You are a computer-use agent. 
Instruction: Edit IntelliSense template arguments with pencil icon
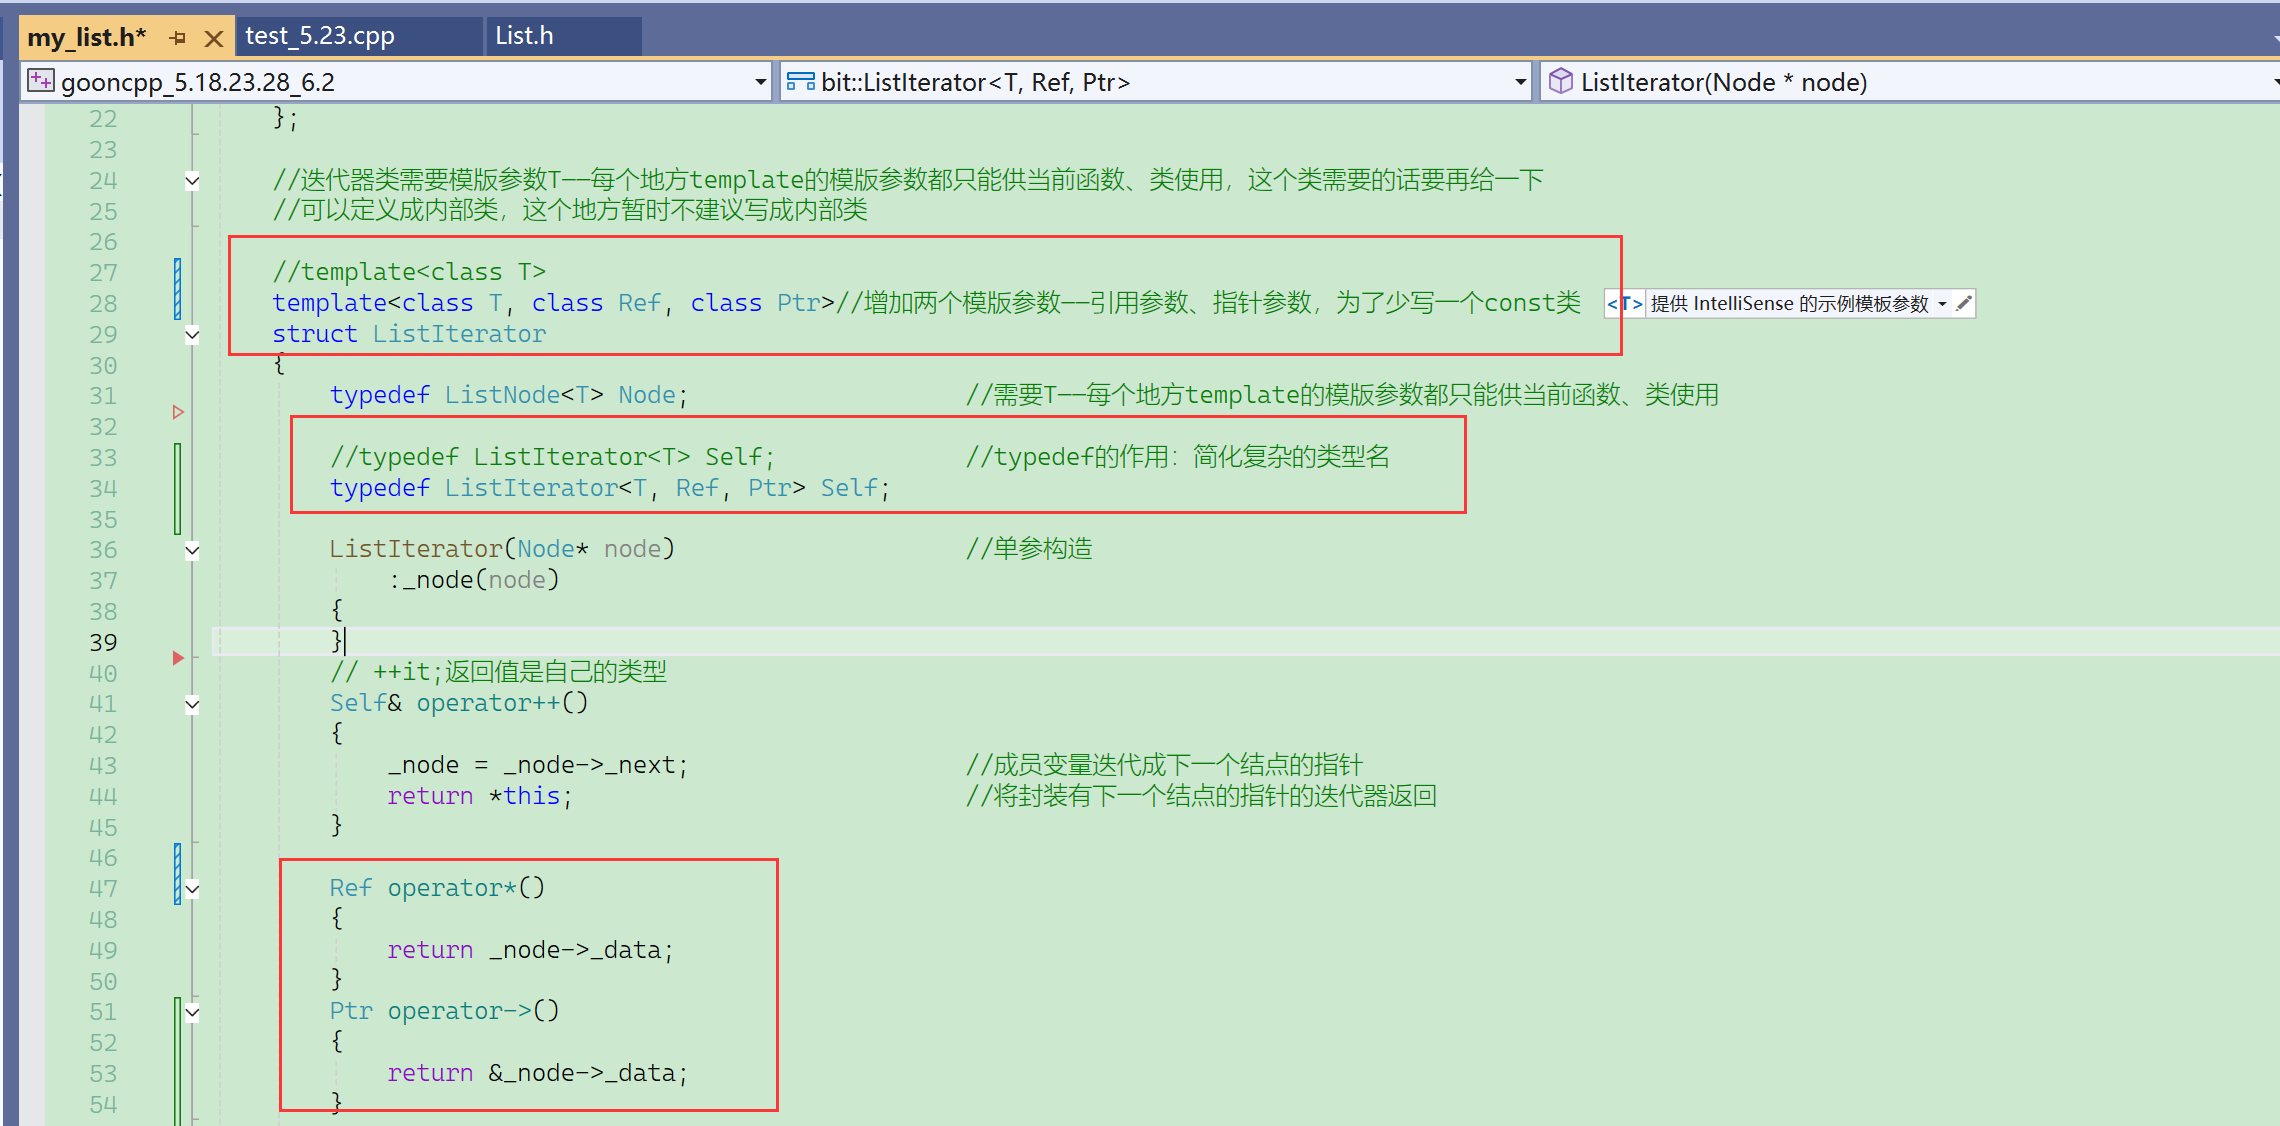(x=1963, y=303)
